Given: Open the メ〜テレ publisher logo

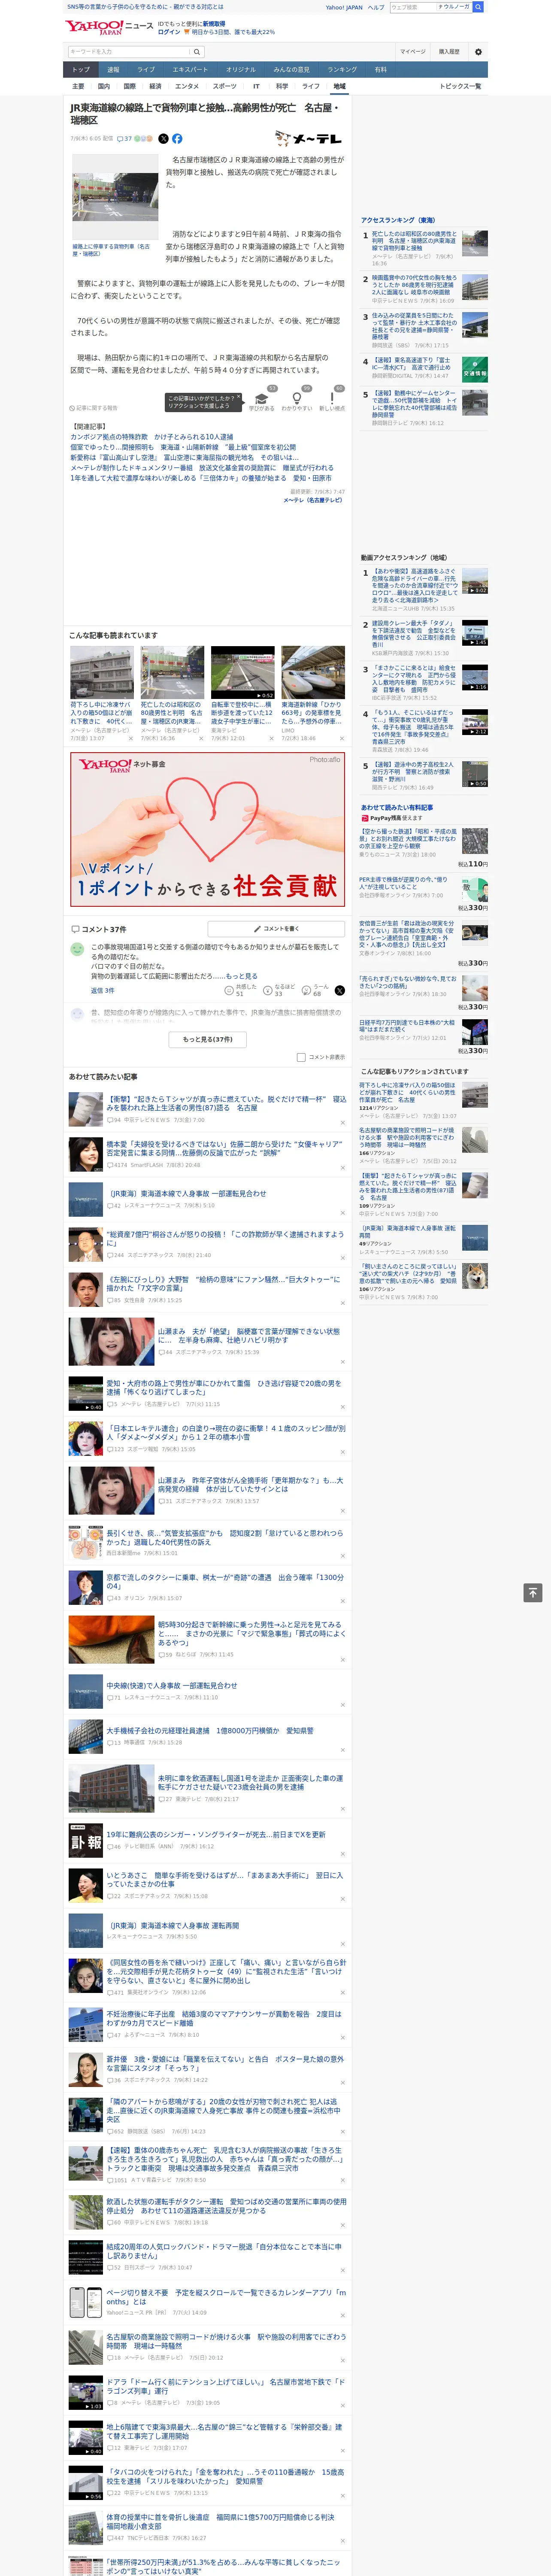Looking at the screenshot, I should [309, 139].
